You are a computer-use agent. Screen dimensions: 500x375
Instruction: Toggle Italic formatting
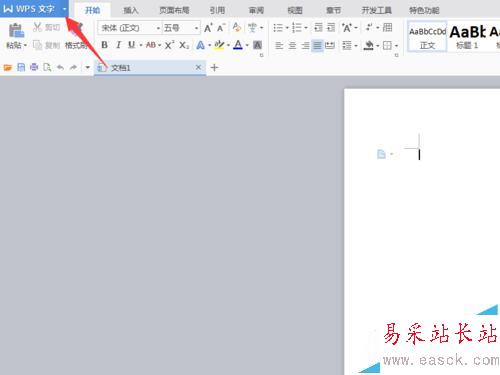coord(118,45)
